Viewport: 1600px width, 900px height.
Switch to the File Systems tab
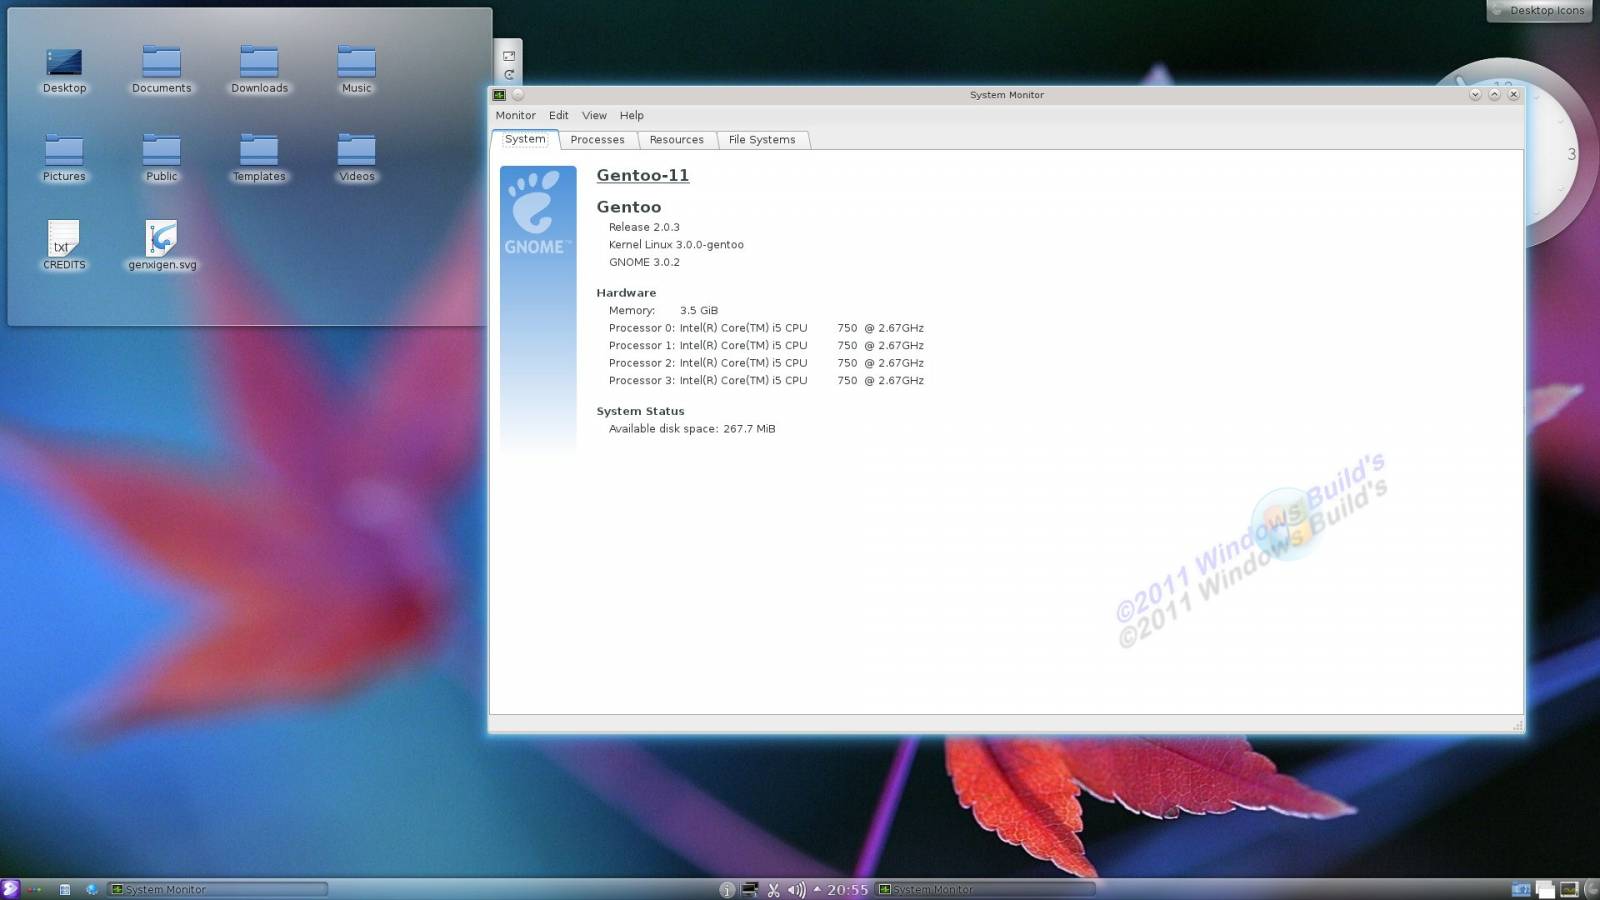click(x=762, y=140)
